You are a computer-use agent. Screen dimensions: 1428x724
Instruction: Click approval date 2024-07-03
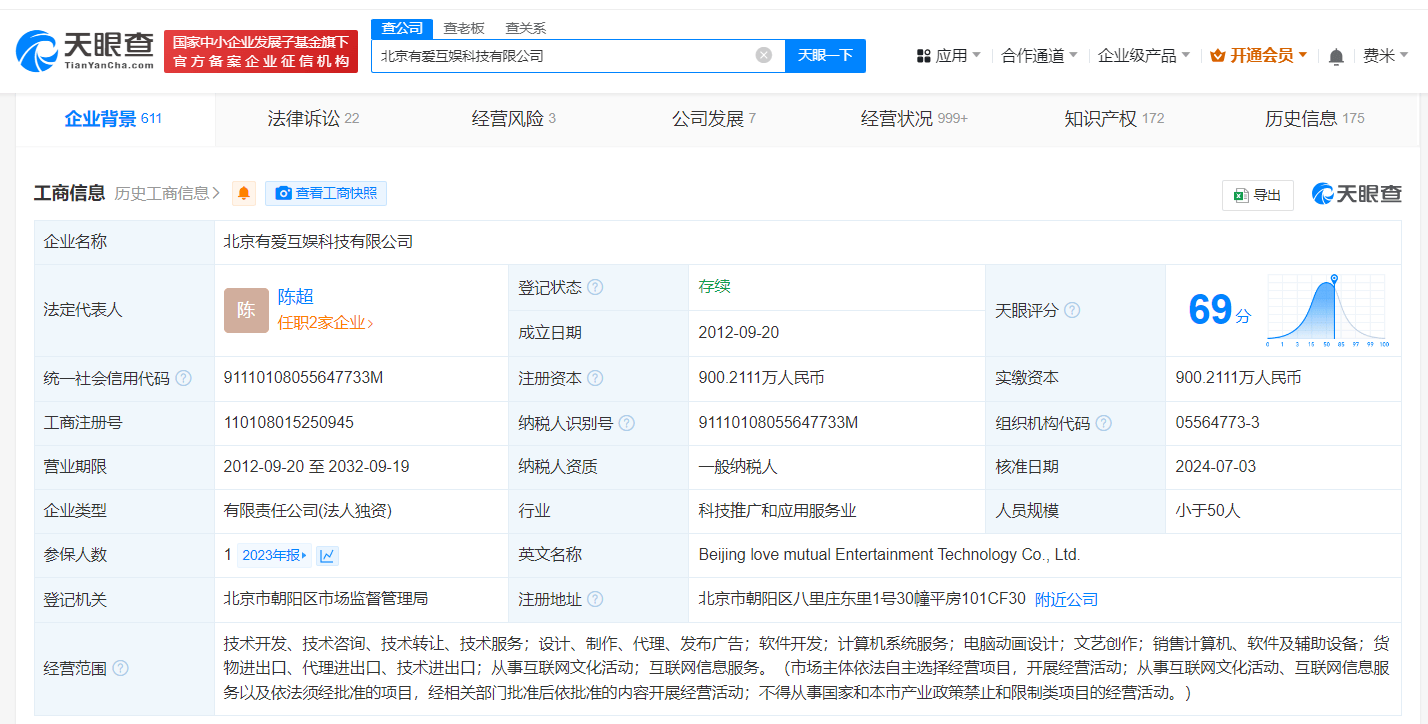[1216, 467]
